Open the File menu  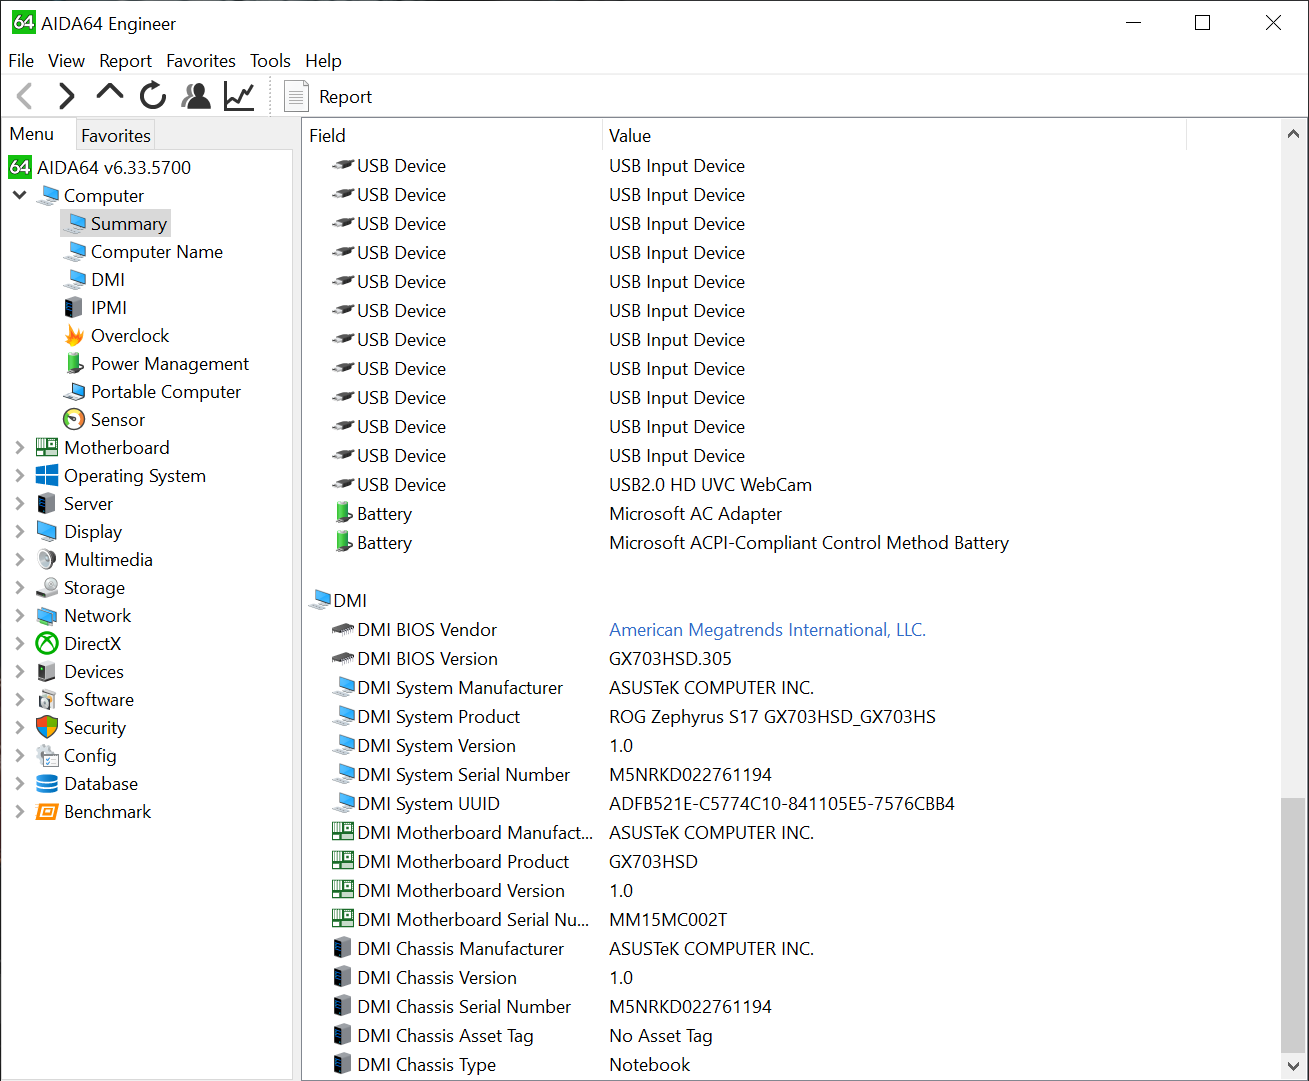[21, 61]
